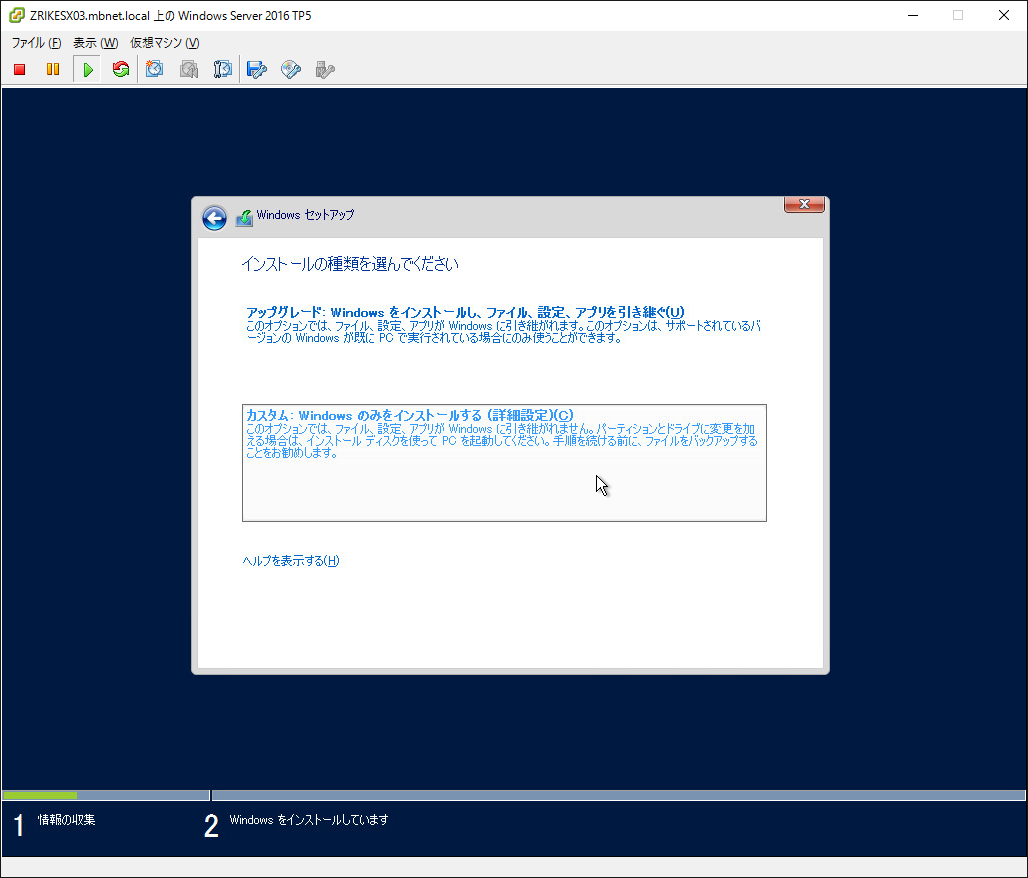Open the 表示 (W) menu

click(95, 43)
